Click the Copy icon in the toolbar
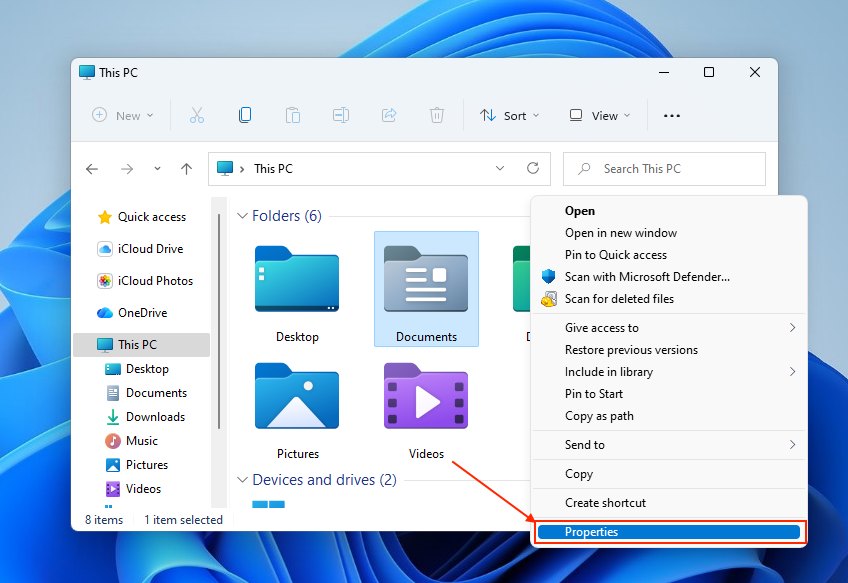848x583 pixels. pyautogui.click(x=245, y=115)
